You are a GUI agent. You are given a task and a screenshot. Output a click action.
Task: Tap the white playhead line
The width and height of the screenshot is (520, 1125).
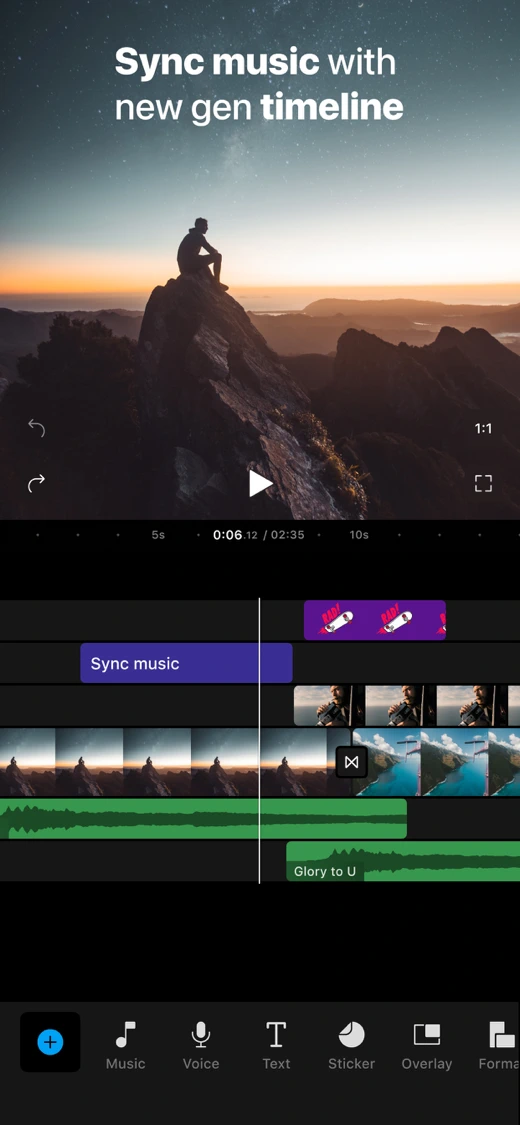(x=259, y=740)
